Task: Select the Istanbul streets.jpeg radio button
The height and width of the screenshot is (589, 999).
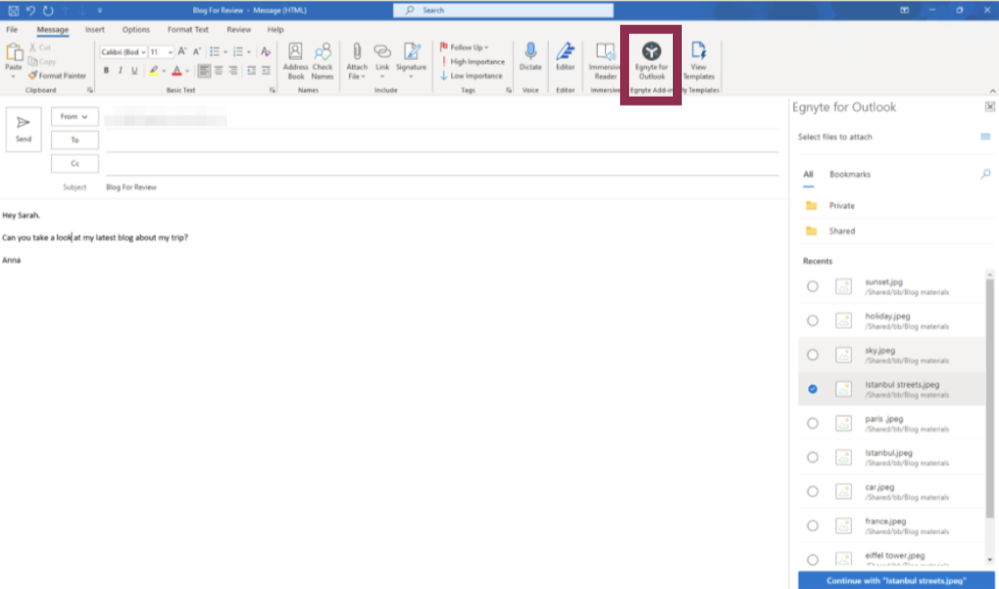Action: click(x=811, y=388)
